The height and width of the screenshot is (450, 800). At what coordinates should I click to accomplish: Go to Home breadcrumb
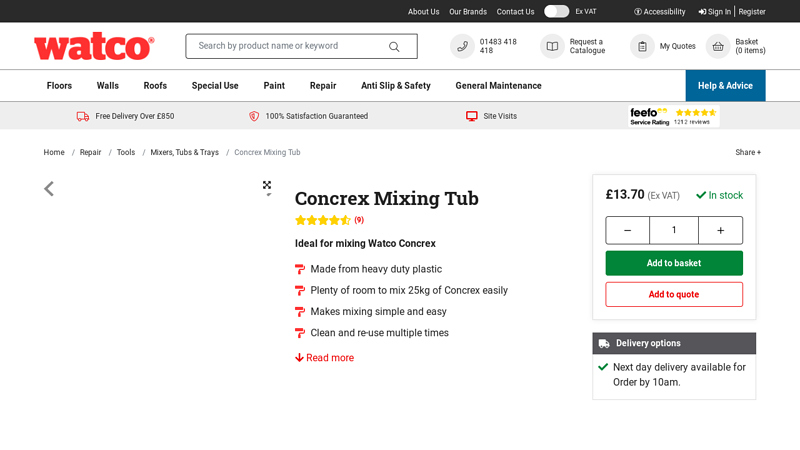(x=54, y=152)
